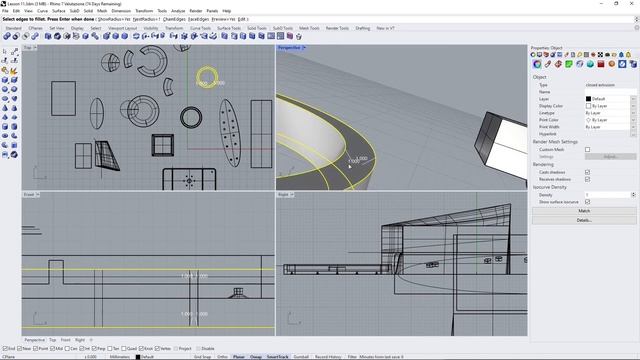Toggle the Mid osnap checkbox
The image size is (640, 360).
[x=52, y=349]
